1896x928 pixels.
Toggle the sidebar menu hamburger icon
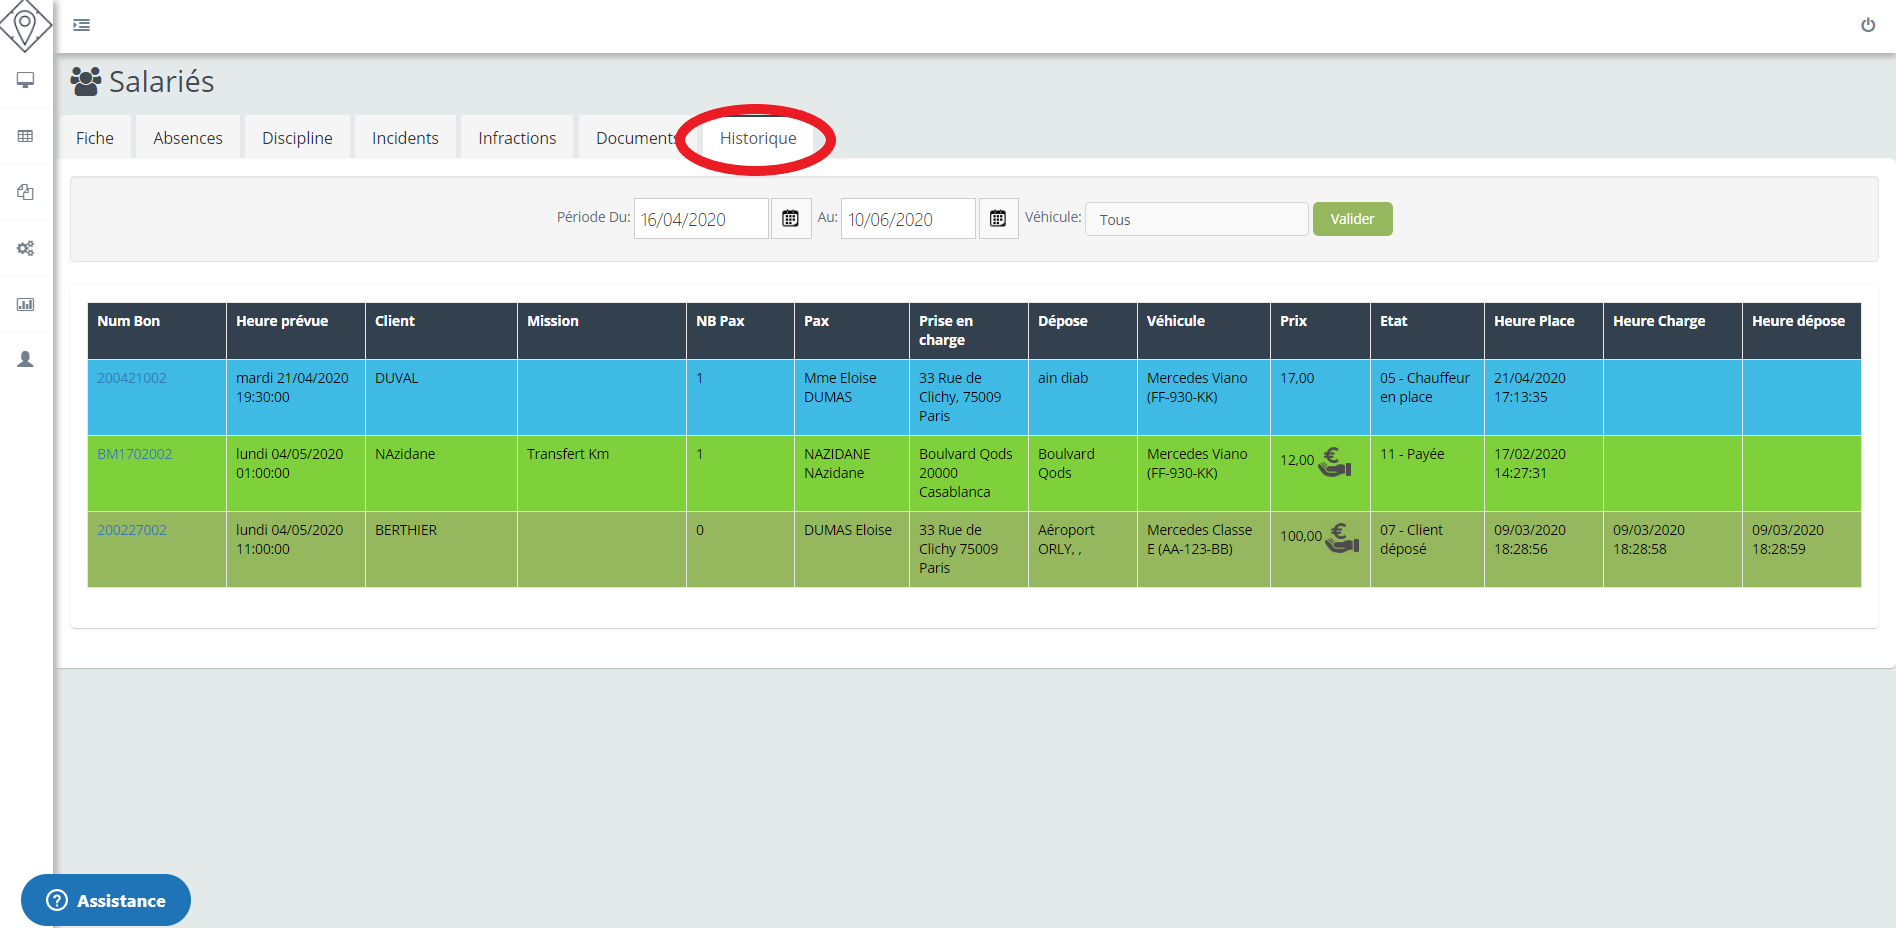pyautogui.click(x=82, y=25)
